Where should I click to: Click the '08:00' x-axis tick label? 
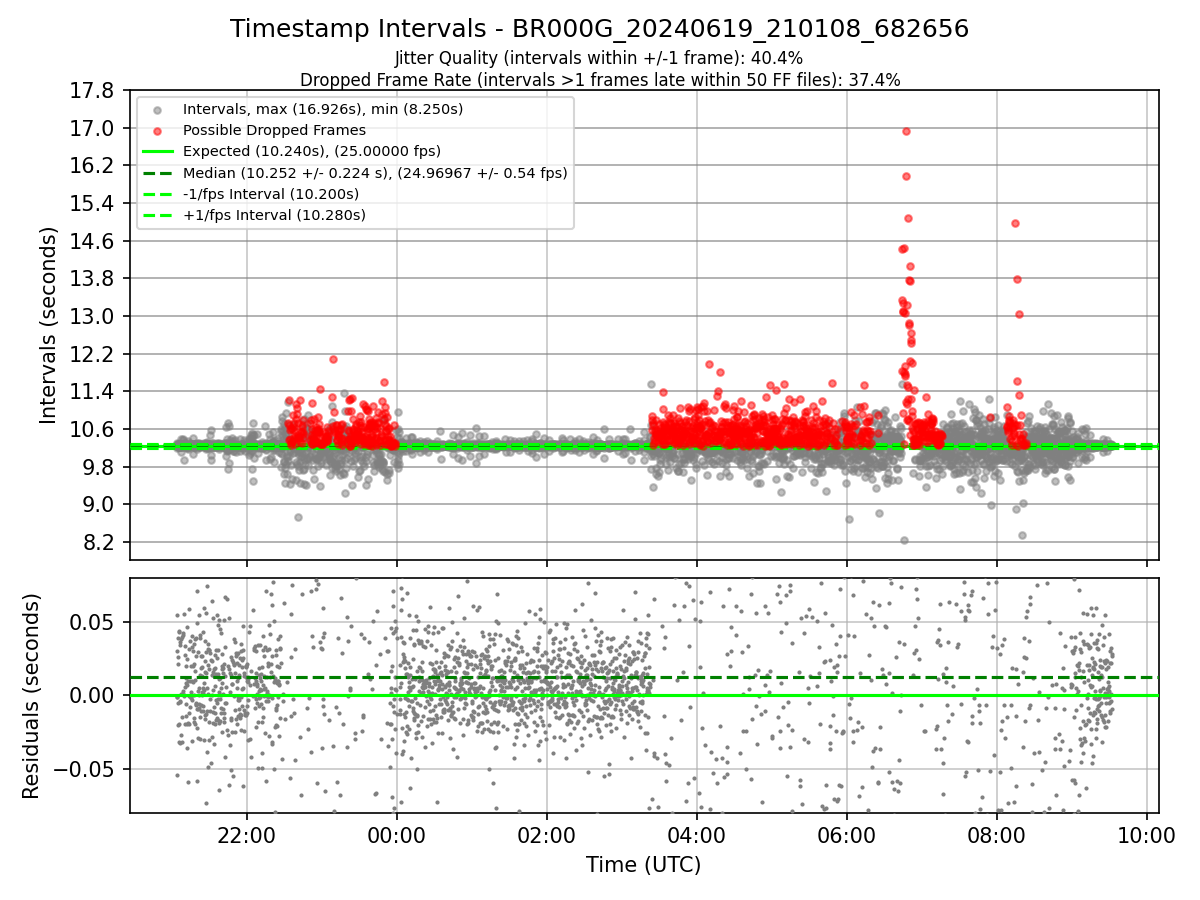tap(997, 834)
